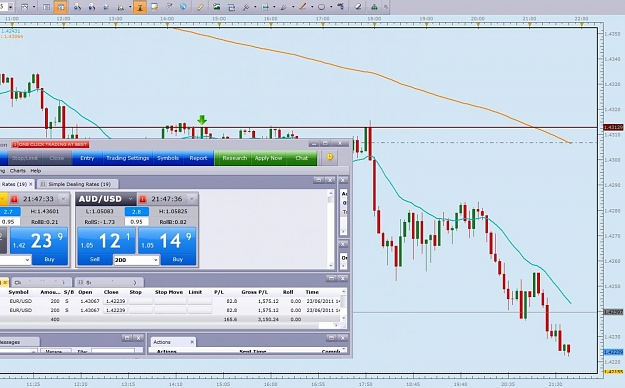Open the Help menu
The width and height of the screenshot is (625, 388).
[36, 171]
